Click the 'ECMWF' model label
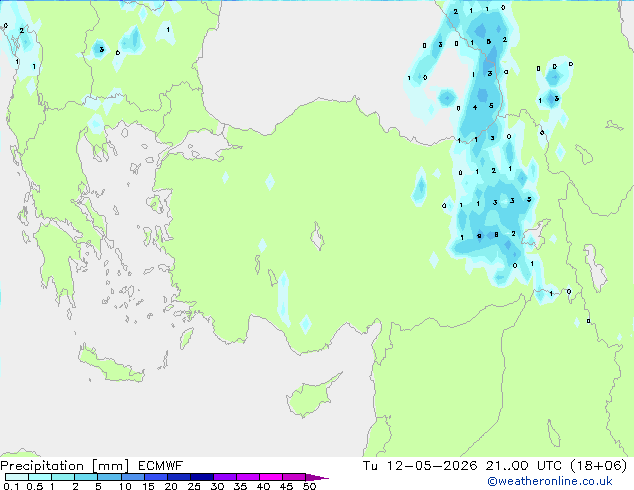This screenshot has width=634, height=490. [160, 466]
